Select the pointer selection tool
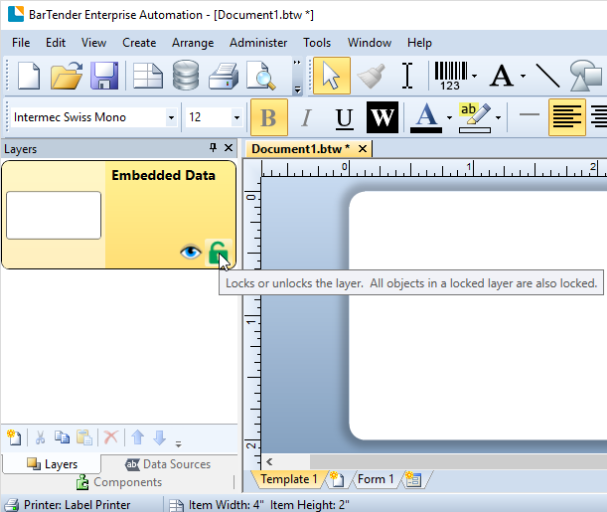Screen dimensions: 607x512 pos(331,76)
